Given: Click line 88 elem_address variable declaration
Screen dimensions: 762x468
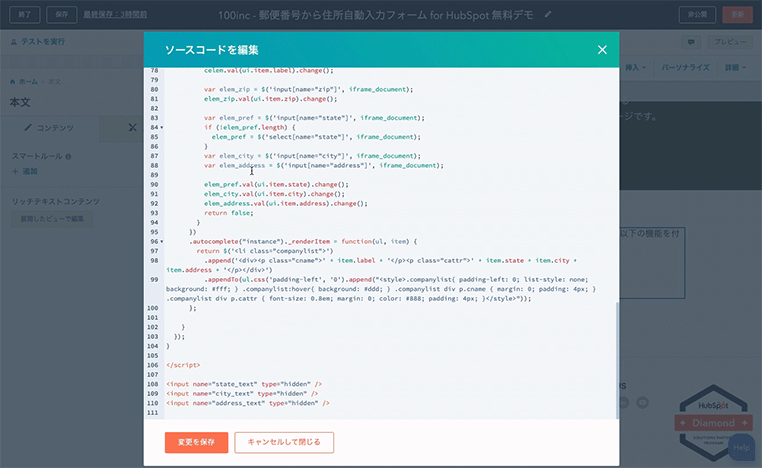Looking at the screenshot, I should [324, 165].
